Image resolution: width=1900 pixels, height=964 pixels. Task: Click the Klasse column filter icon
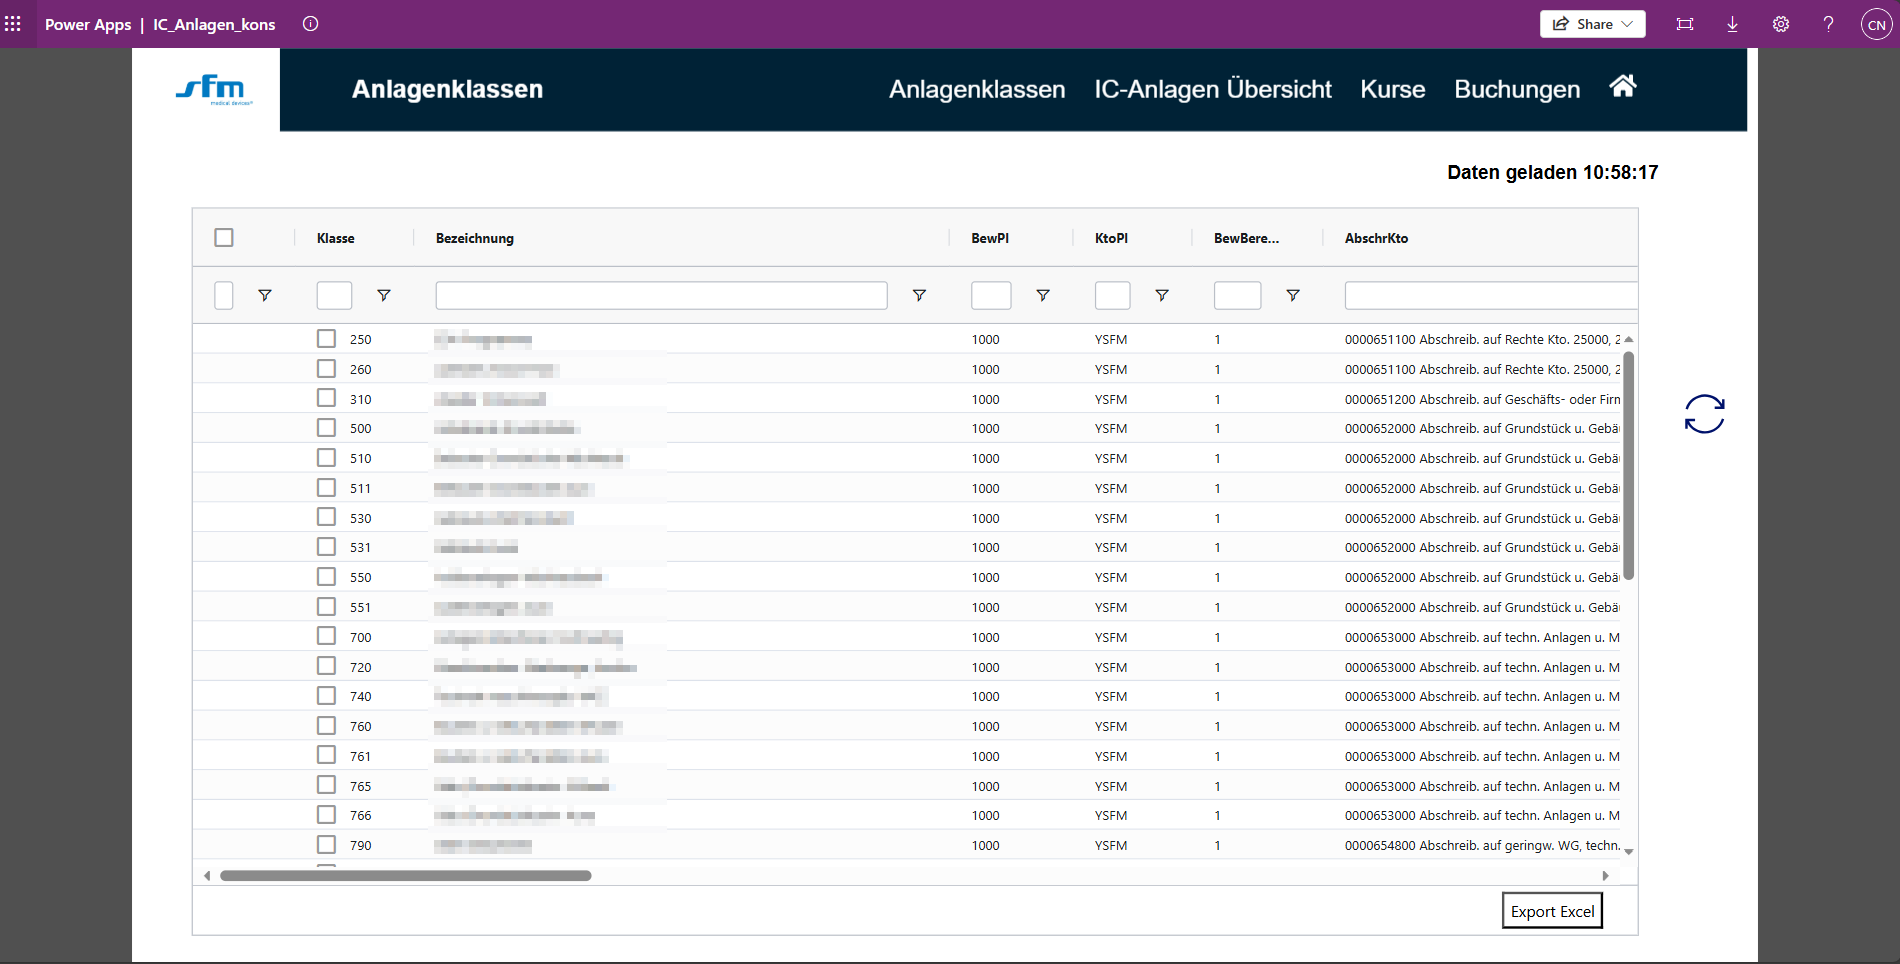coord(384,295)
